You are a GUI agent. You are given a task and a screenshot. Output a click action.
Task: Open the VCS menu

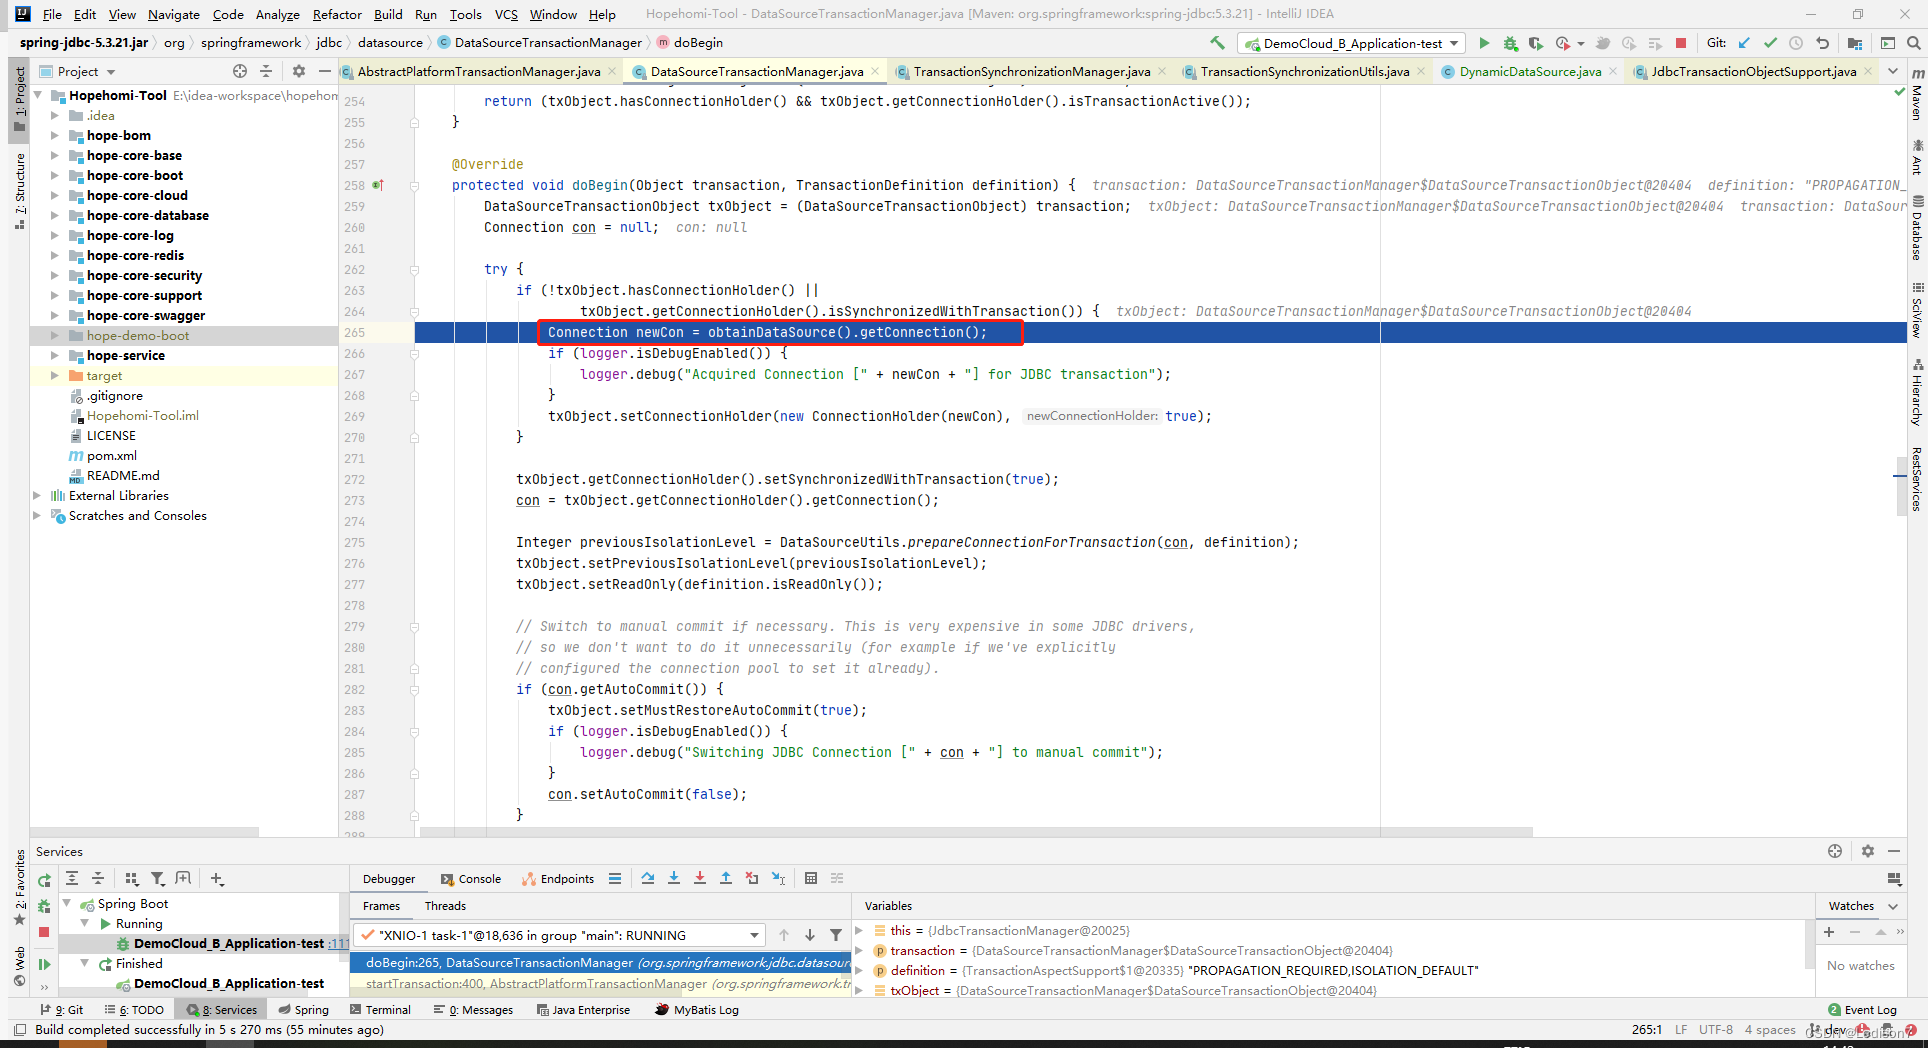[x=506, y=14]
